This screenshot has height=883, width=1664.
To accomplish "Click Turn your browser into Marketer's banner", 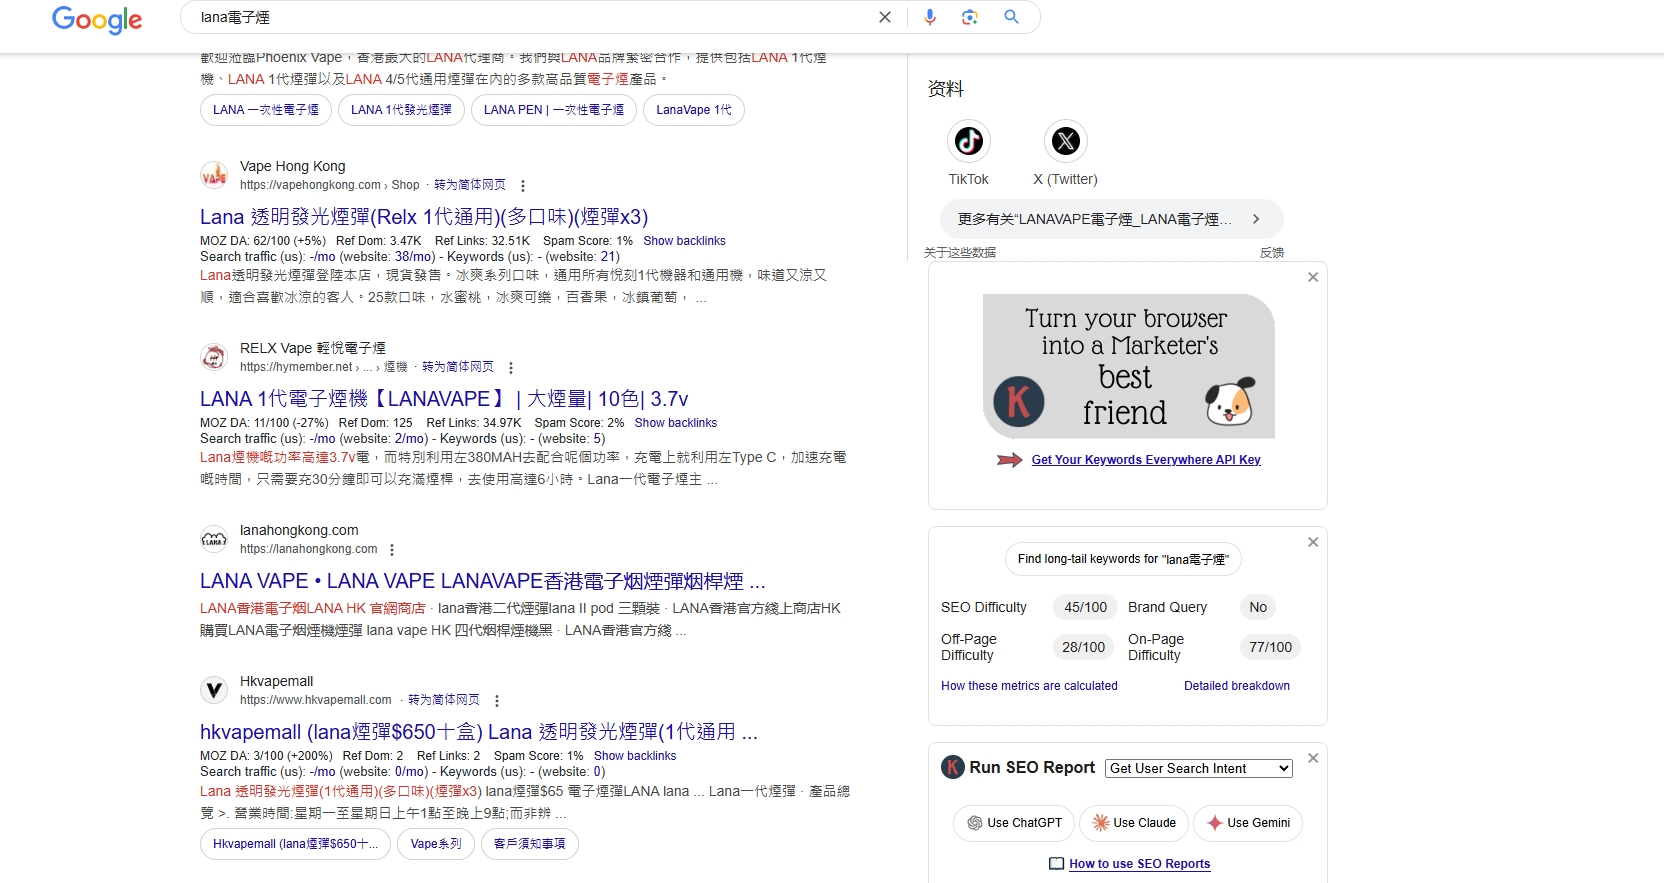I will pyautogui.click(x=1129, y=366).
